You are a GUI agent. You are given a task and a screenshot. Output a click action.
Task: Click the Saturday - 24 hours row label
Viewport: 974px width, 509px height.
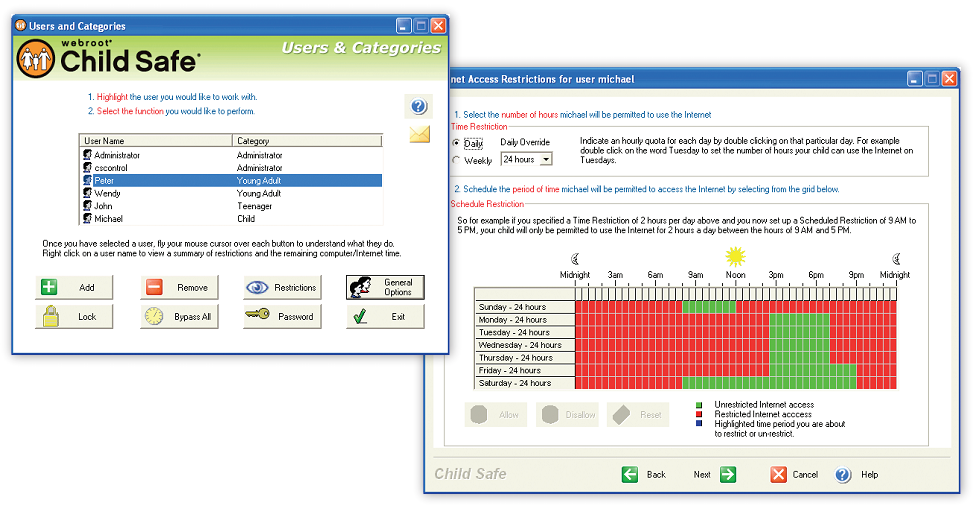point(526,383)
